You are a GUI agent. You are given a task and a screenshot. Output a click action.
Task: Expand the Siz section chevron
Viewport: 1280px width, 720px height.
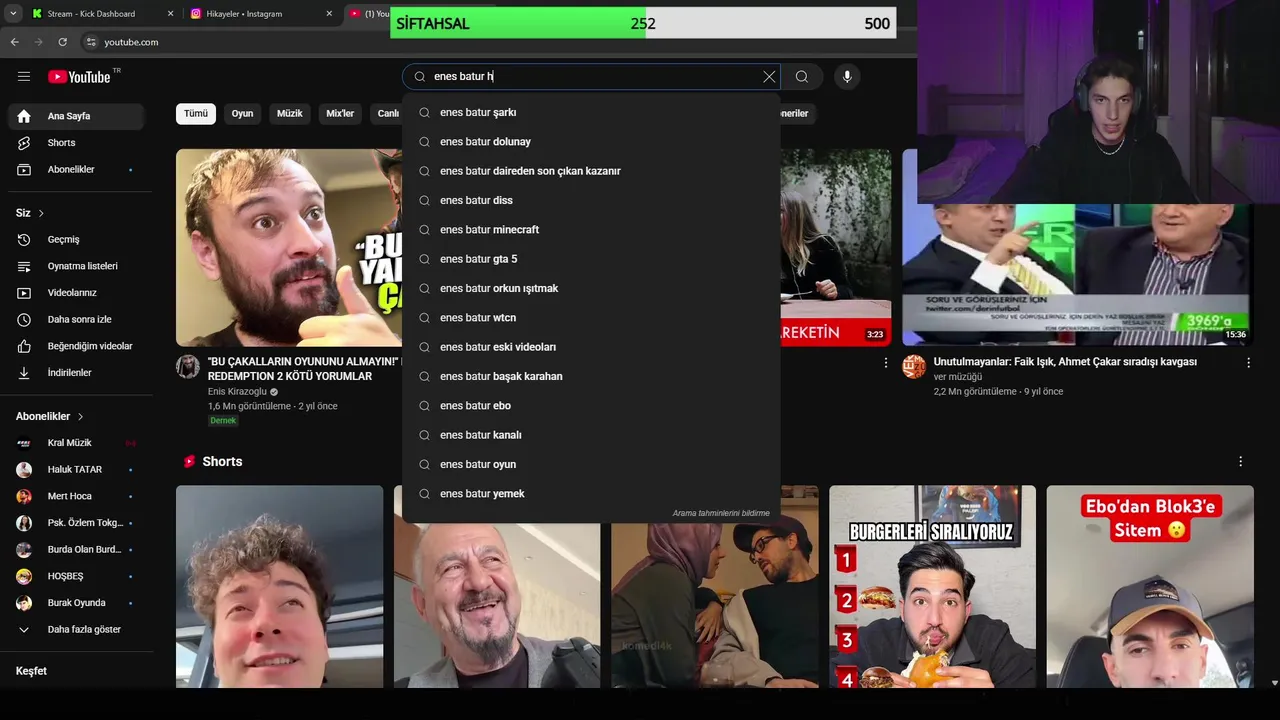41,213
